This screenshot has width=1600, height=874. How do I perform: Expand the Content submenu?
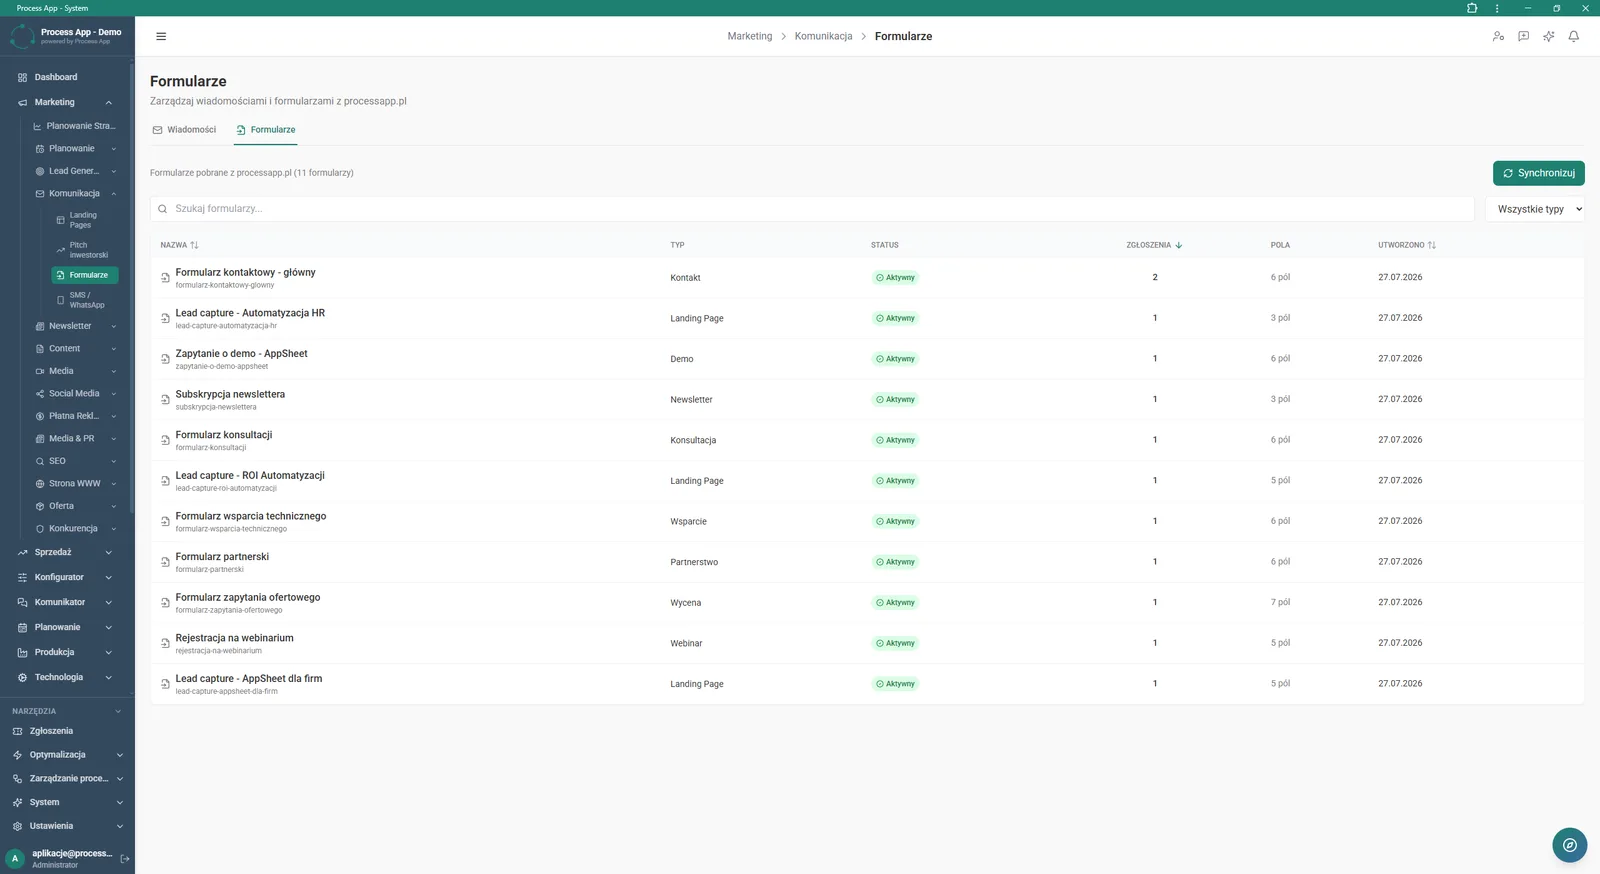[114, 349]
